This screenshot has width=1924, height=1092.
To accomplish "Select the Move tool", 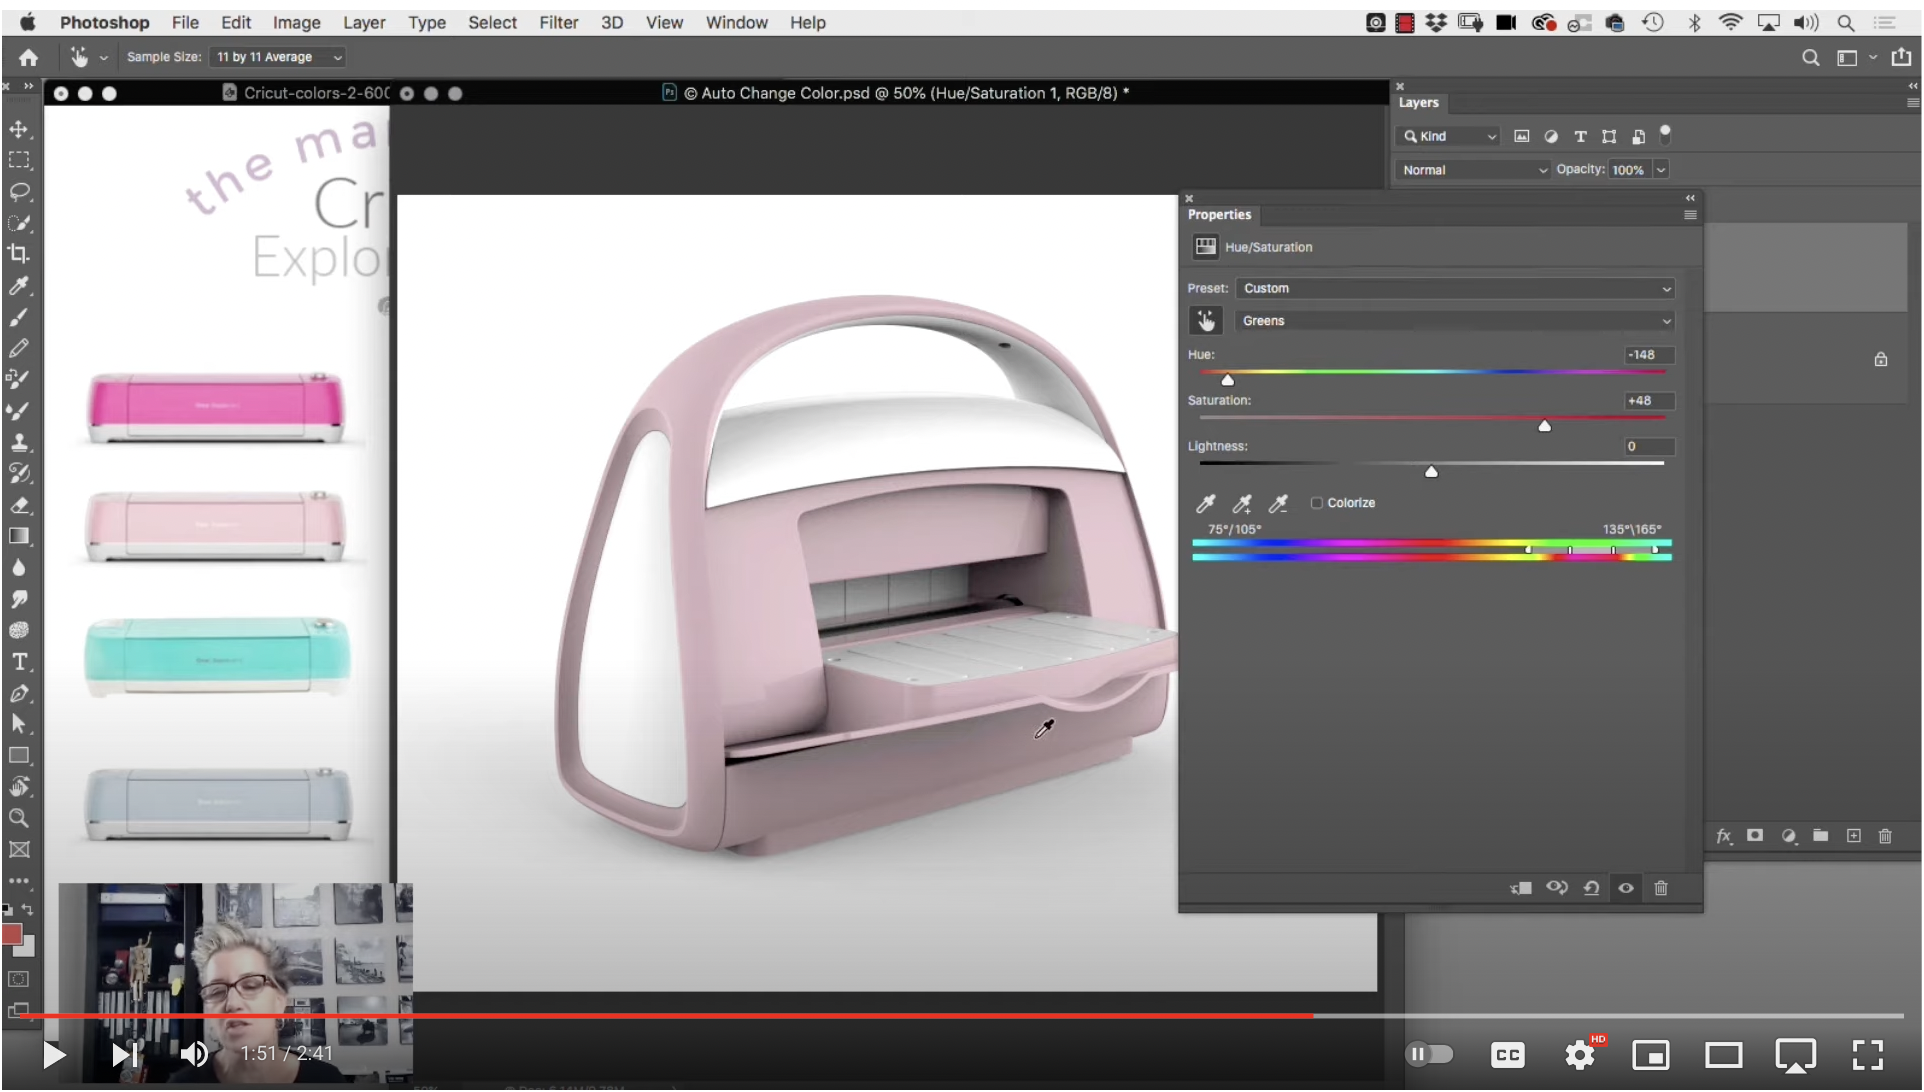I will point(19,130).
